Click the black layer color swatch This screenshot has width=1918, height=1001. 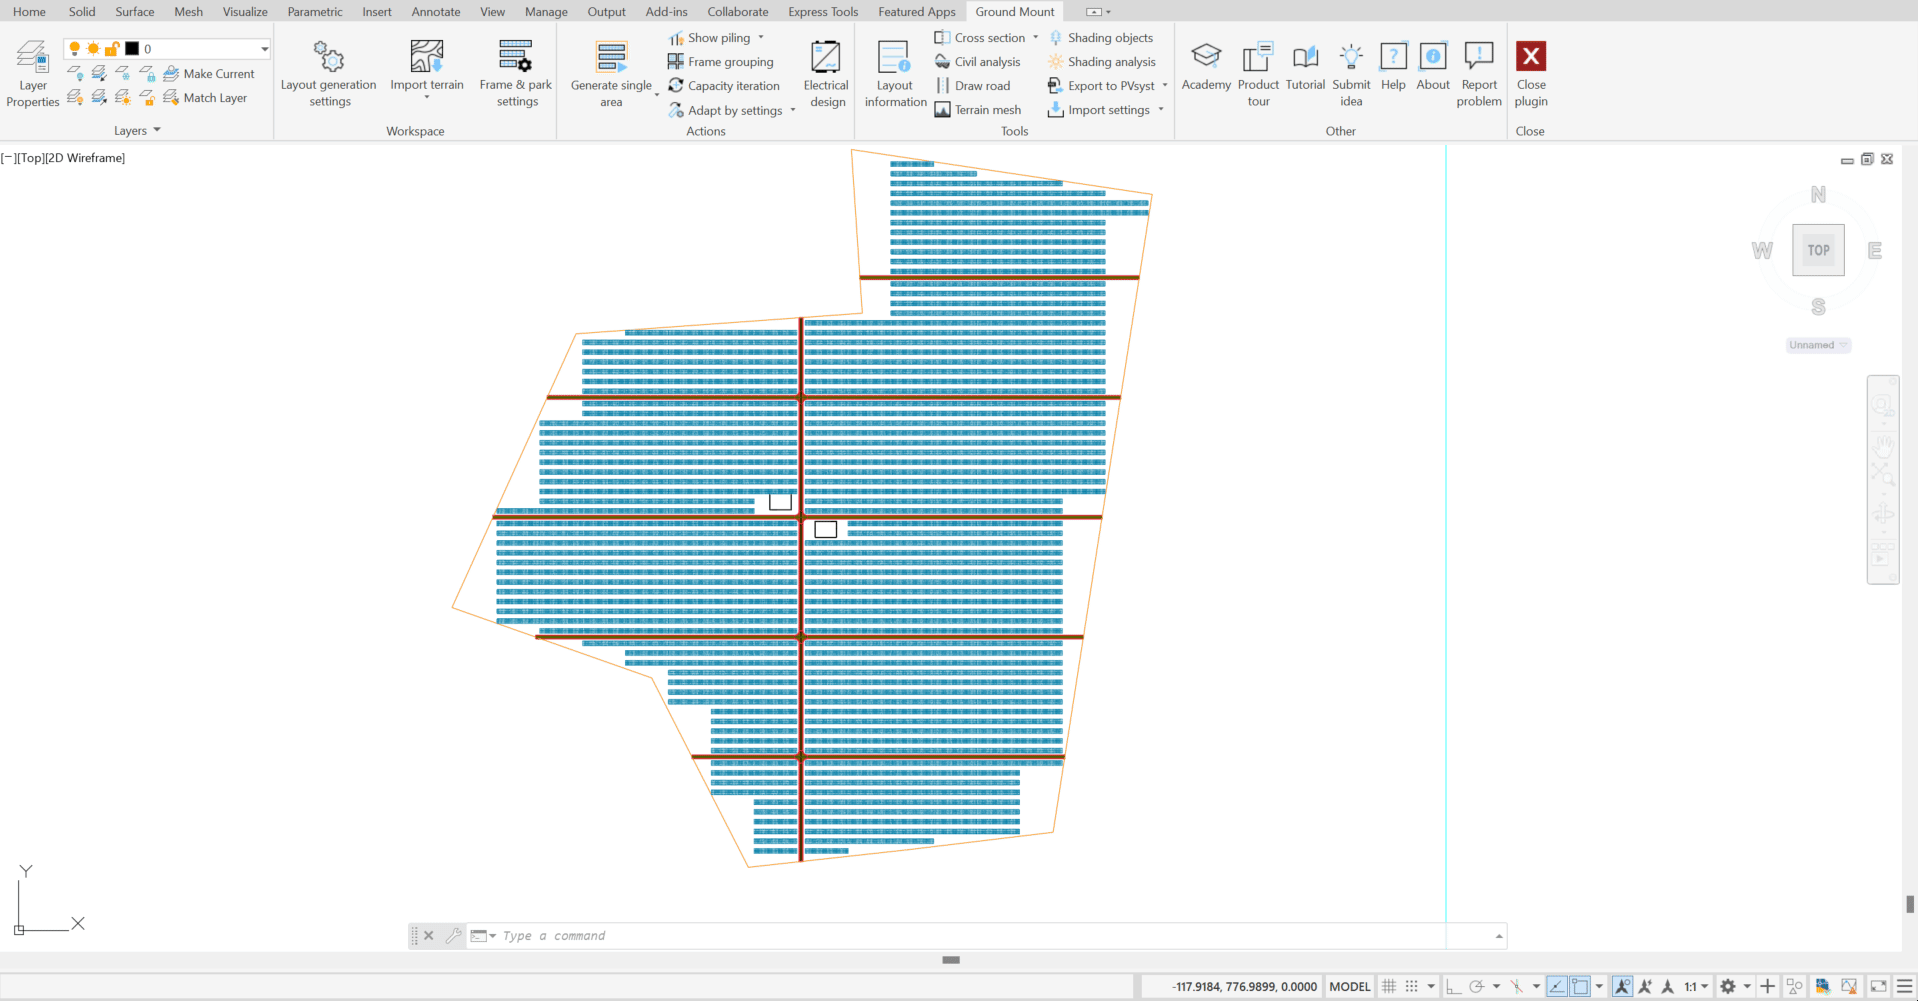pyautogui.click(x=132, y=49)
